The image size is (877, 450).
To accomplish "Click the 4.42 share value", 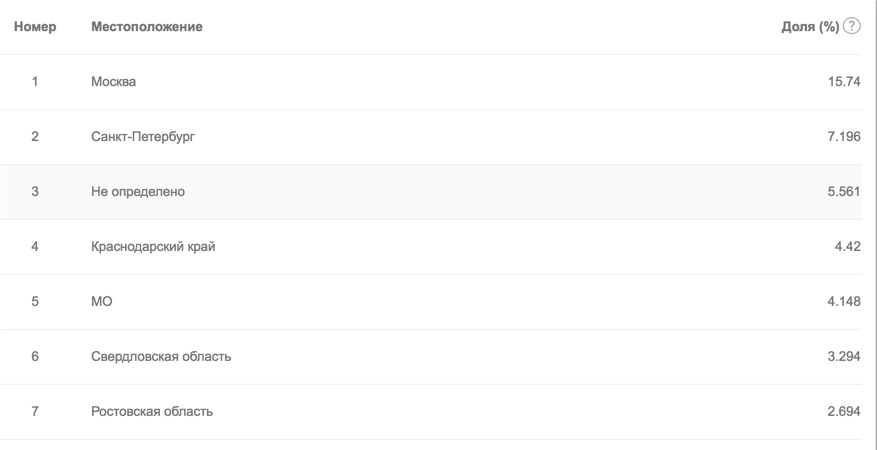I will pos(847,247).
